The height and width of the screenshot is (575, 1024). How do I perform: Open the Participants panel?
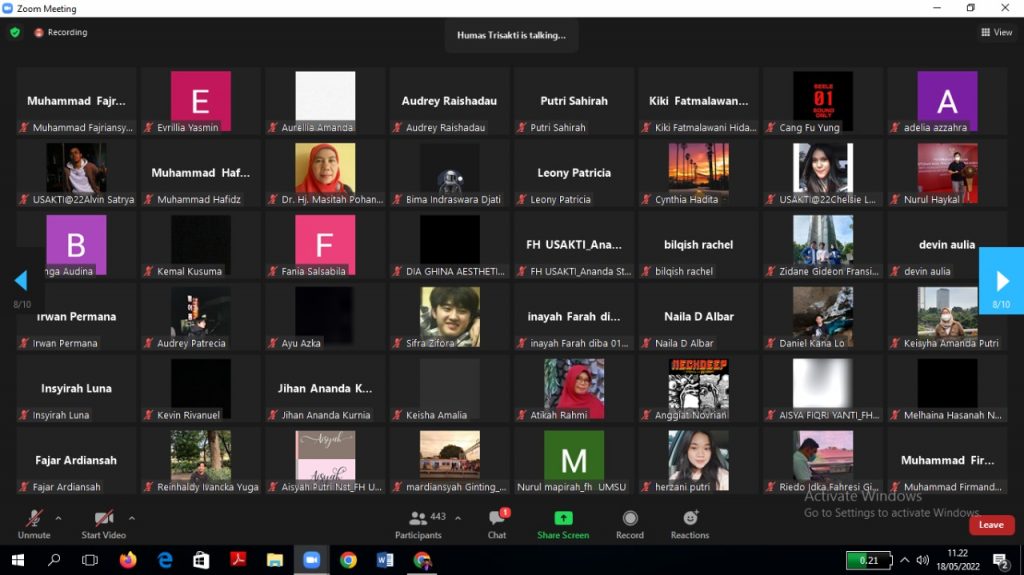click(x=418, y=518)
